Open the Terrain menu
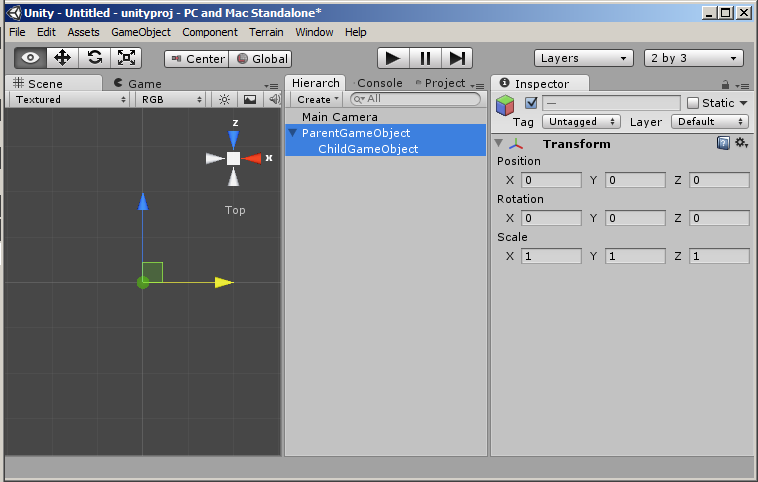758x482 pixels. click(x=266, y=32)
